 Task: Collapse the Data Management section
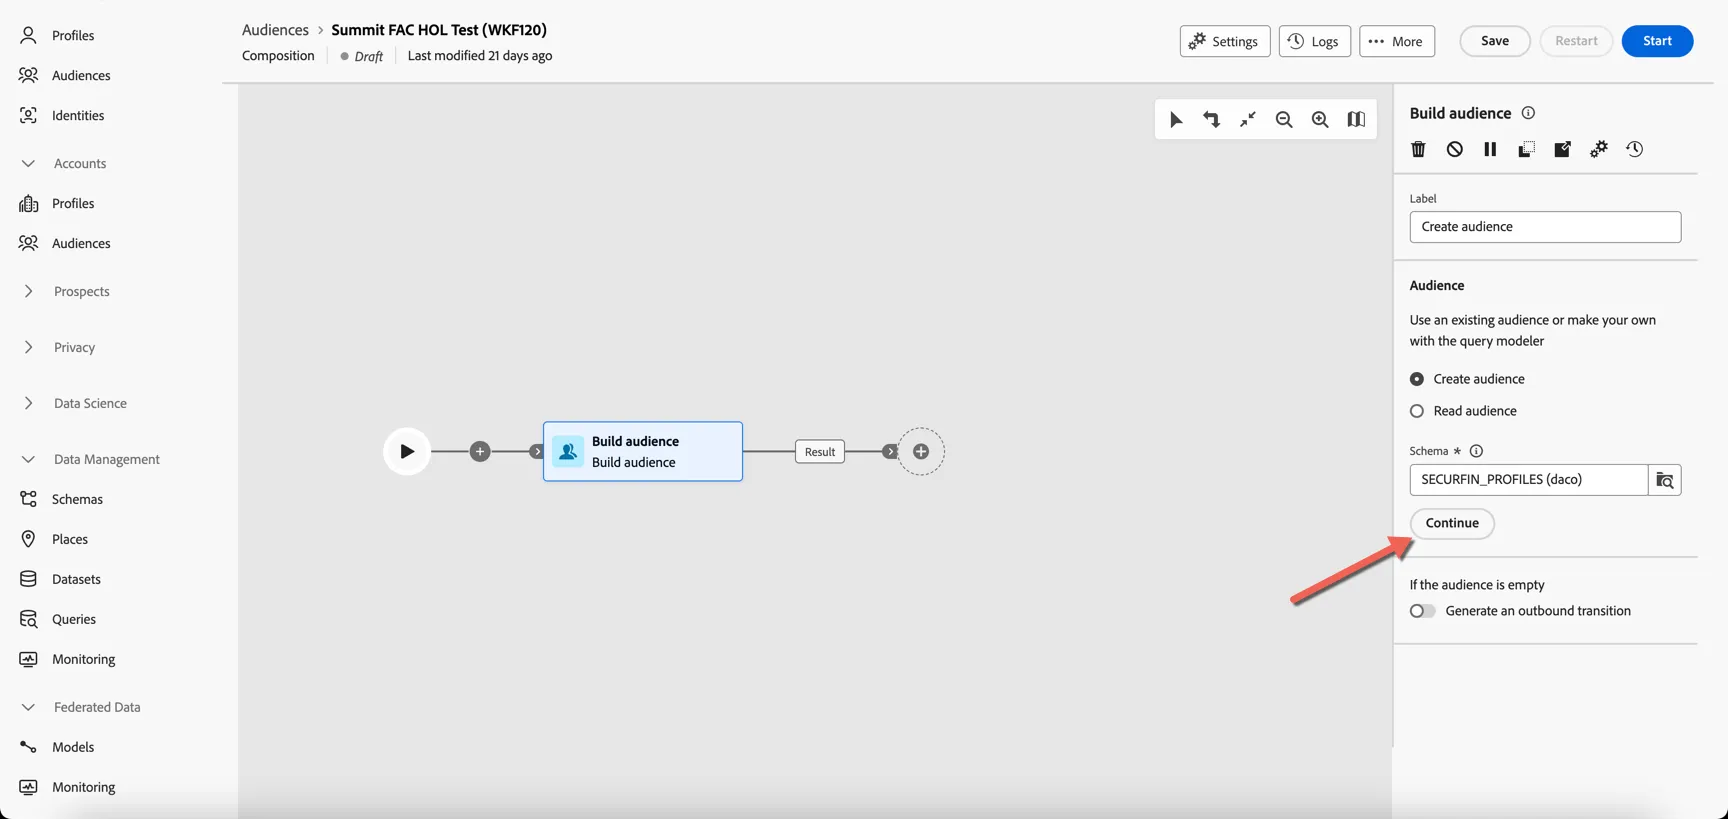click(x=28, y=459)
